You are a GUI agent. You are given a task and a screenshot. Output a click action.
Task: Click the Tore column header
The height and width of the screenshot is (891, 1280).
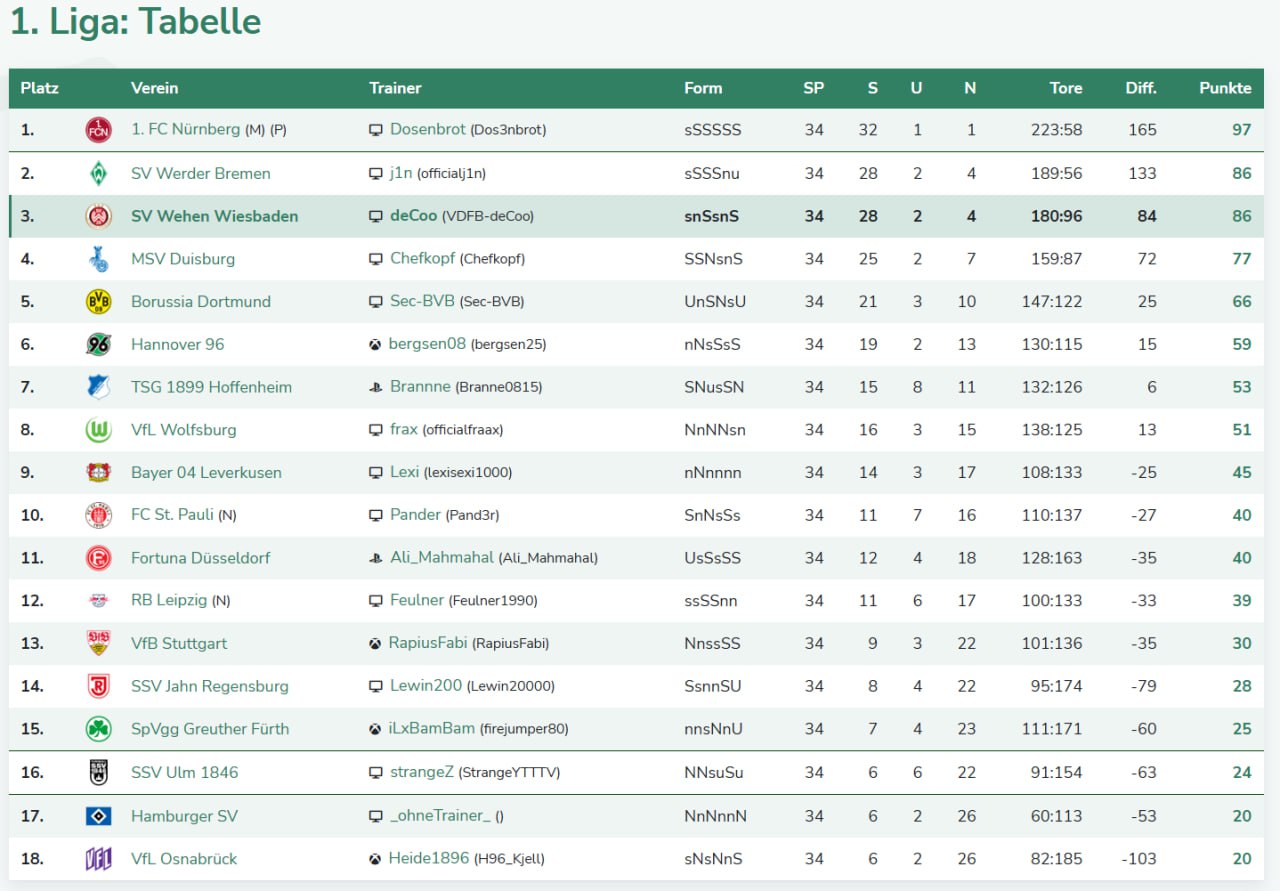coord(1065,88)
